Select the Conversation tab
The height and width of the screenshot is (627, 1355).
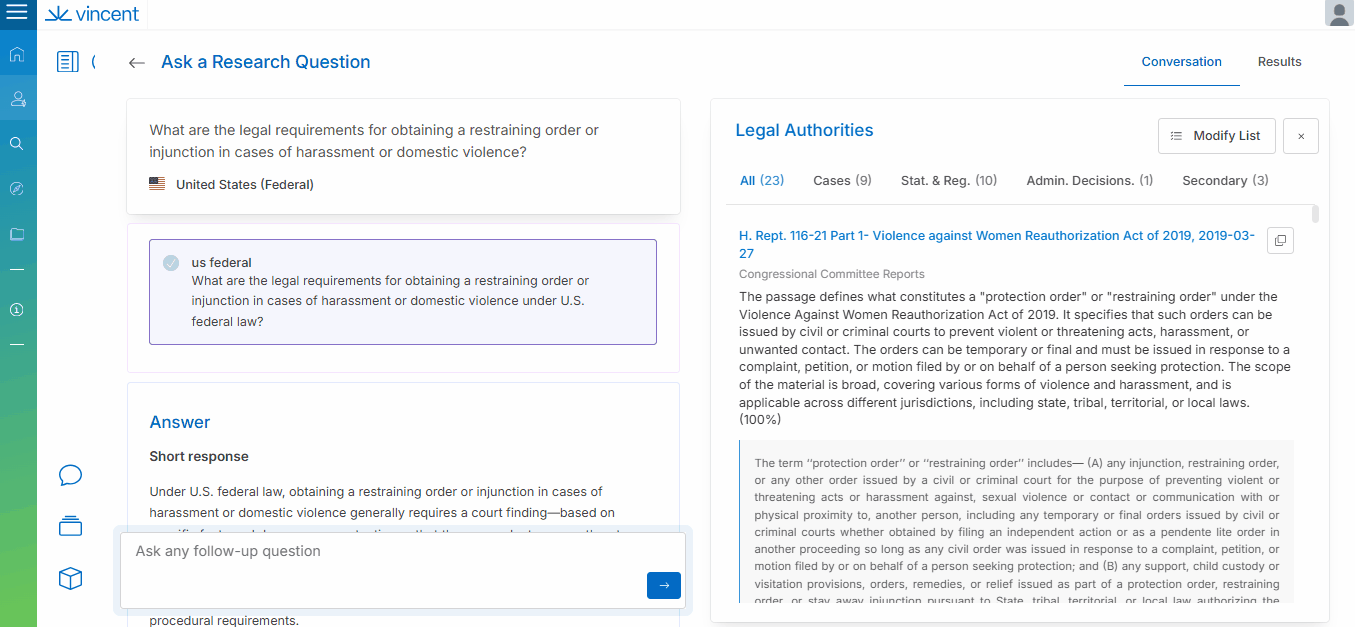tap(1181, 62)
